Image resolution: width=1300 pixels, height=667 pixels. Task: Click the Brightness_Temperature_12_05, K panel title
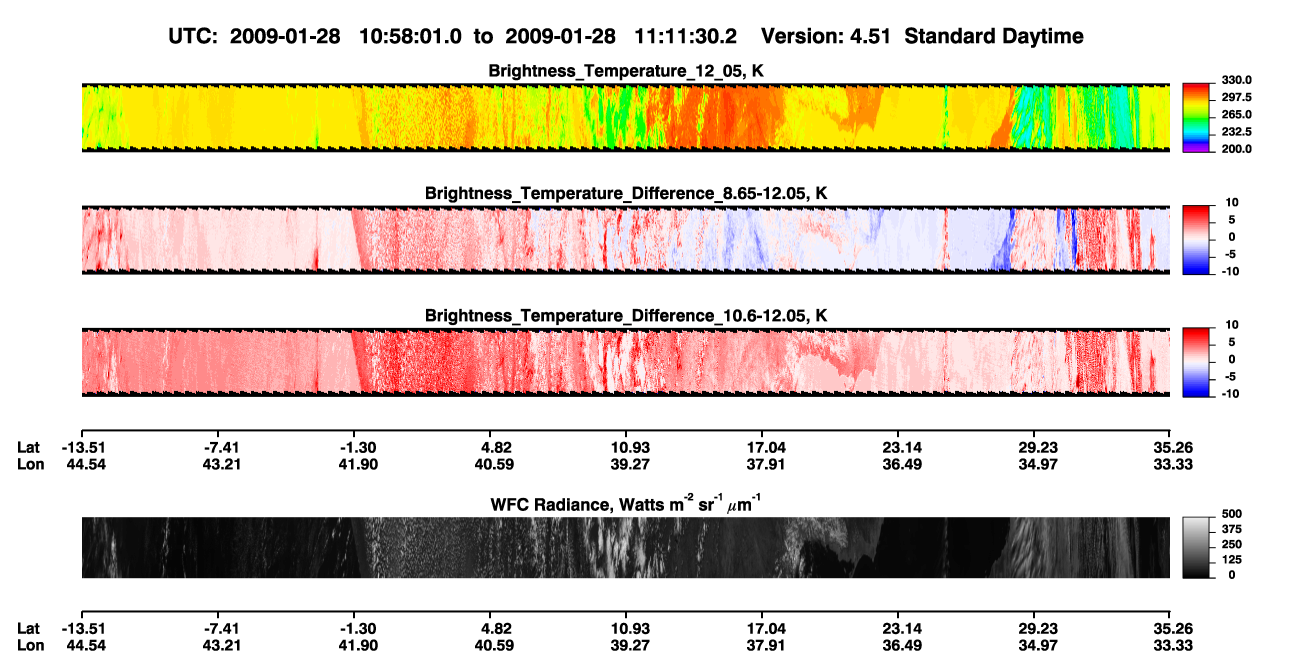(x=626, y=71)
